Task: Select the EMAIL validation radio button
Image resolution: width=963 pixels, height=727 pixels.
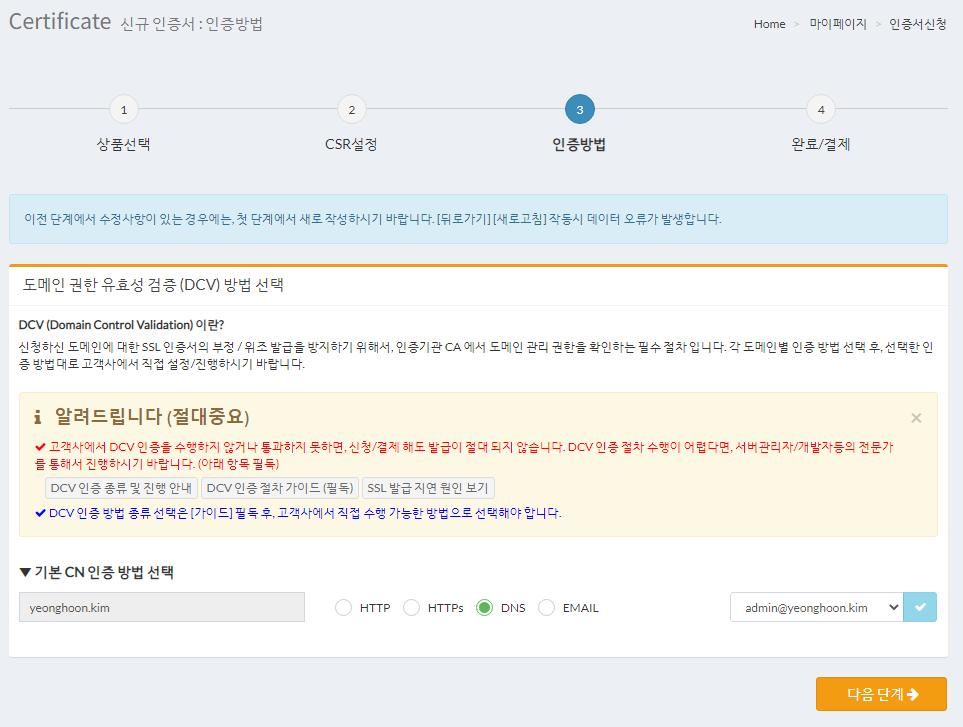Action: 546,607
